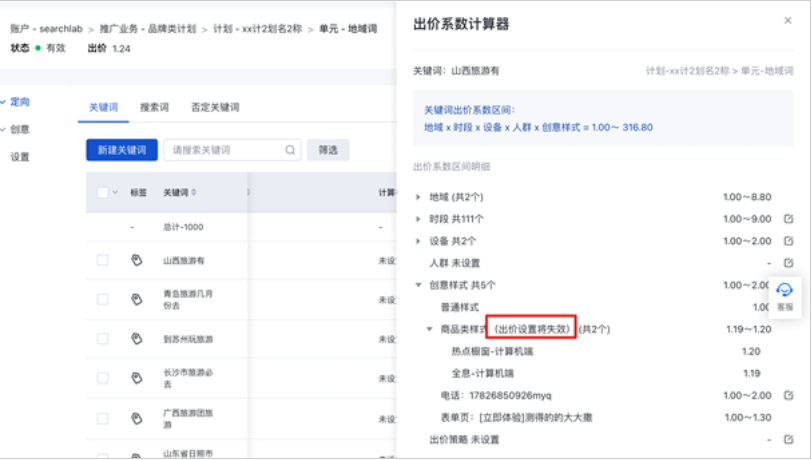Click the tag icon for 青岛旅游几月份去

coord(137,299)
